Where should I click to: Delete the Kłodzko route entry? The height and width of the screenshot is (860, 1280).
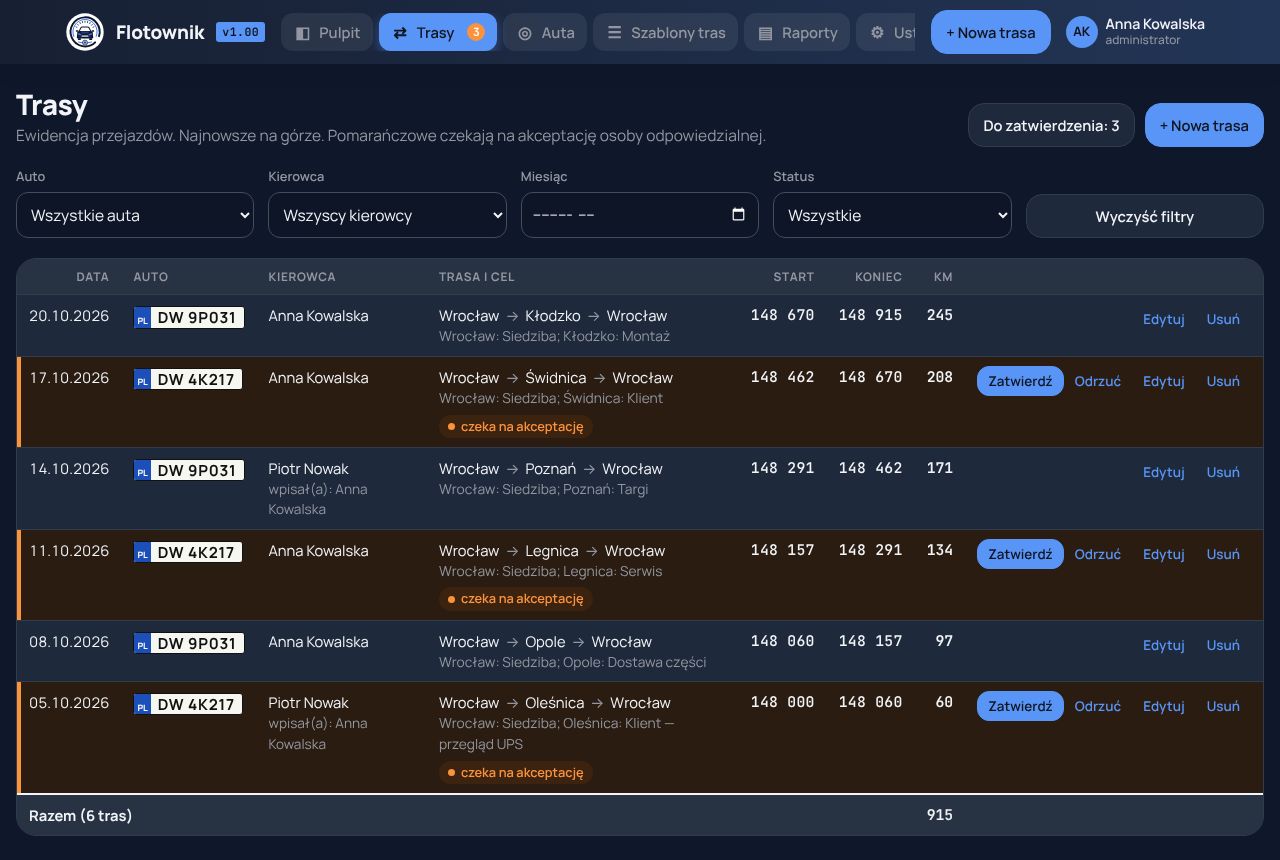(1223, 319)
